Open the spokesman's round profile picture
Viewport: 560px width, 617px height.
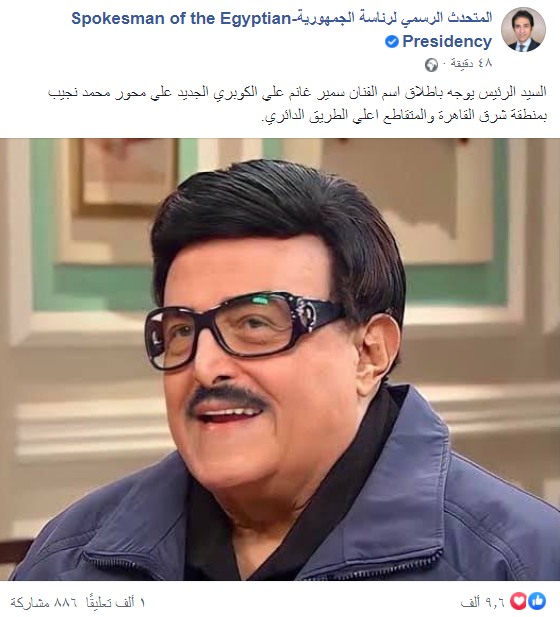coord(523,30)
